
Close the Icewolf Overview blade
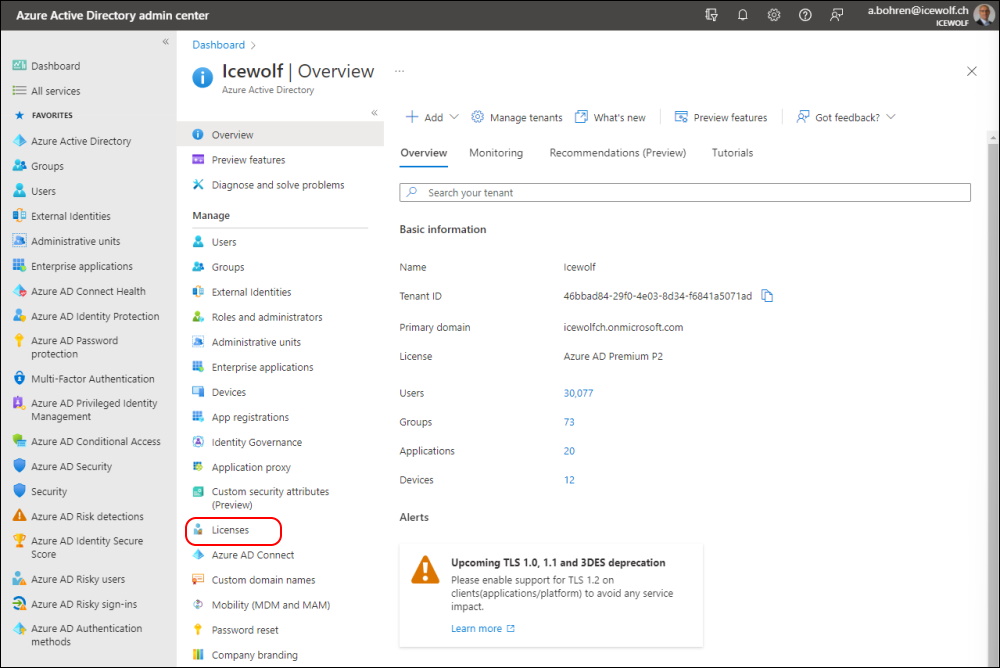coord(971,71)
